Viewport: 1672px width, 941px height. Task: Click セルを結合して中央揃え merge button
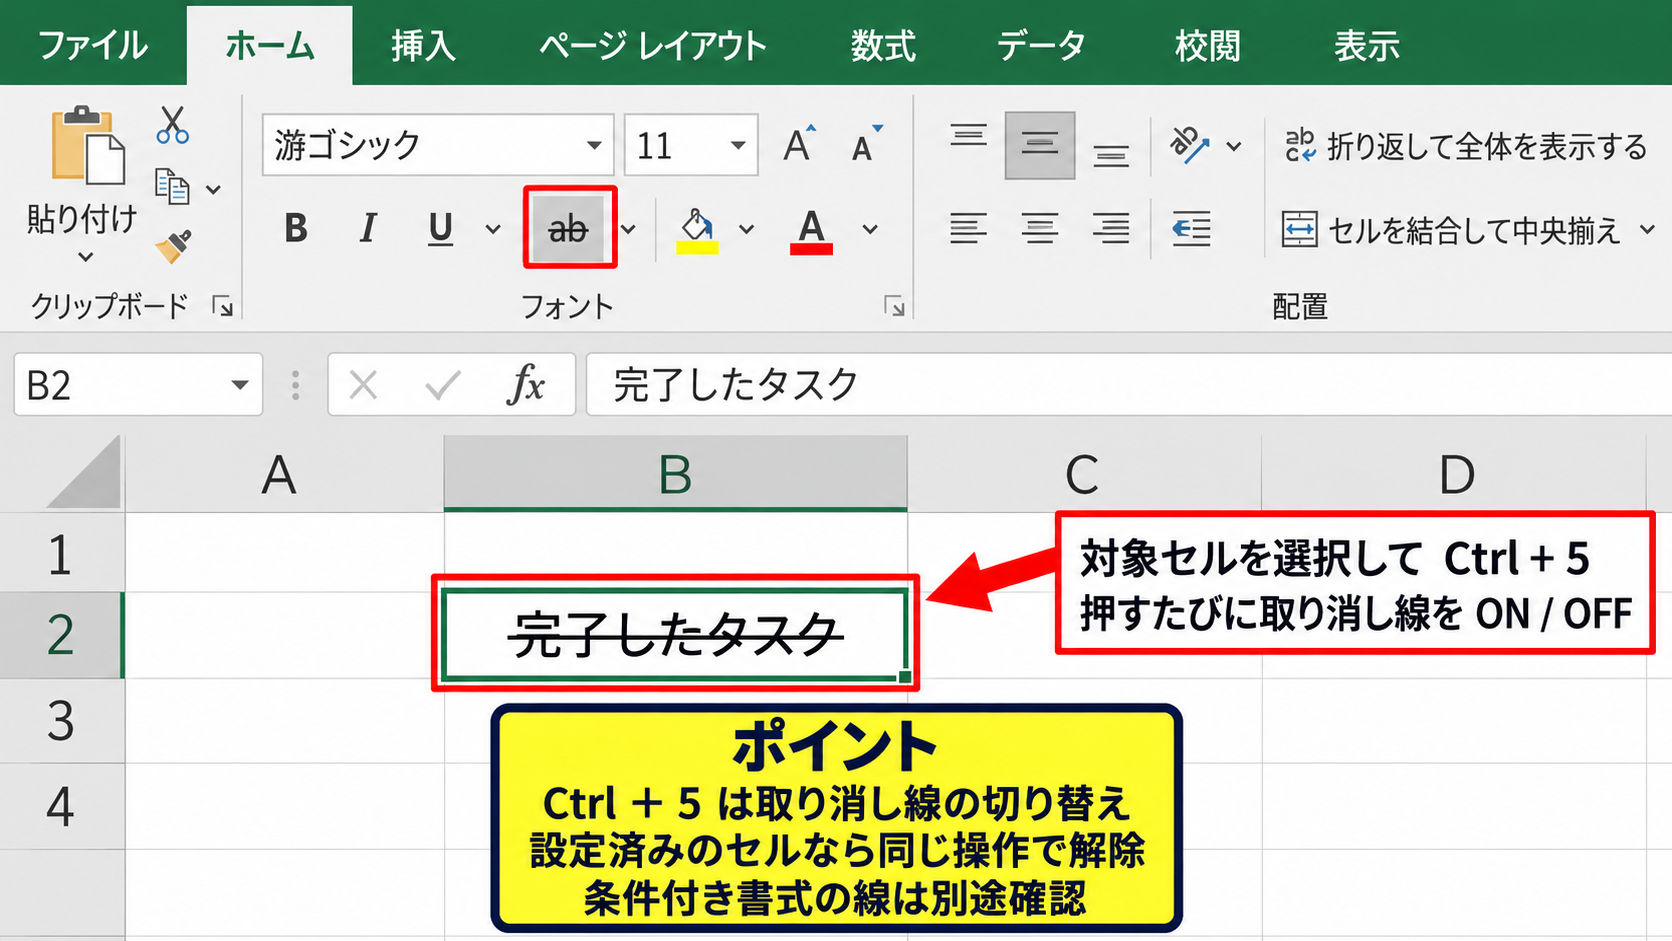(x=1451, y=230)
